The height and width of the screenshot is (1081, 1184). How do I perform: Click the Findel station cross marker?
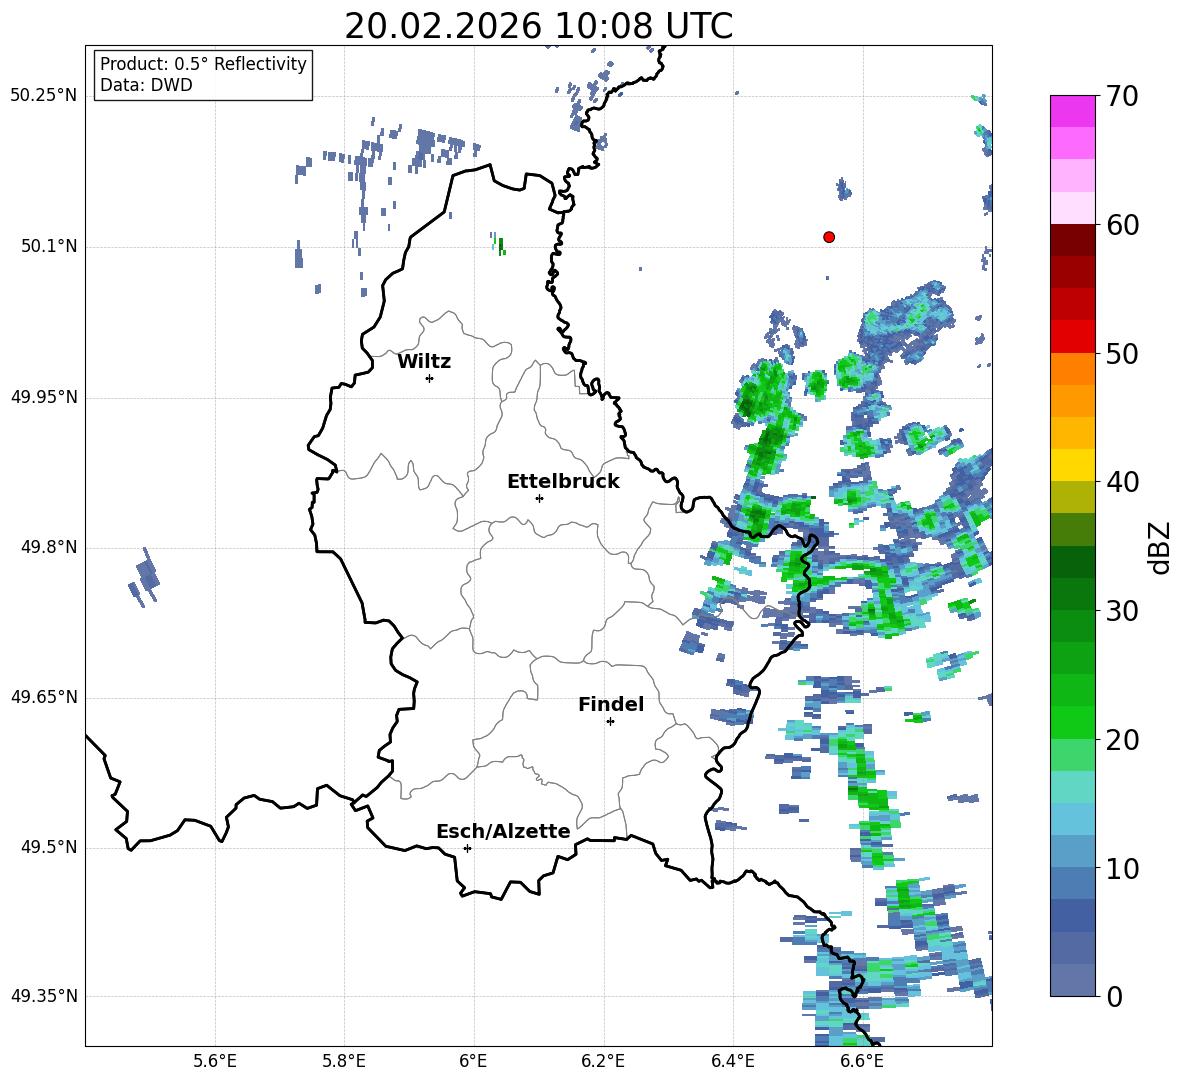pos(610,722)
